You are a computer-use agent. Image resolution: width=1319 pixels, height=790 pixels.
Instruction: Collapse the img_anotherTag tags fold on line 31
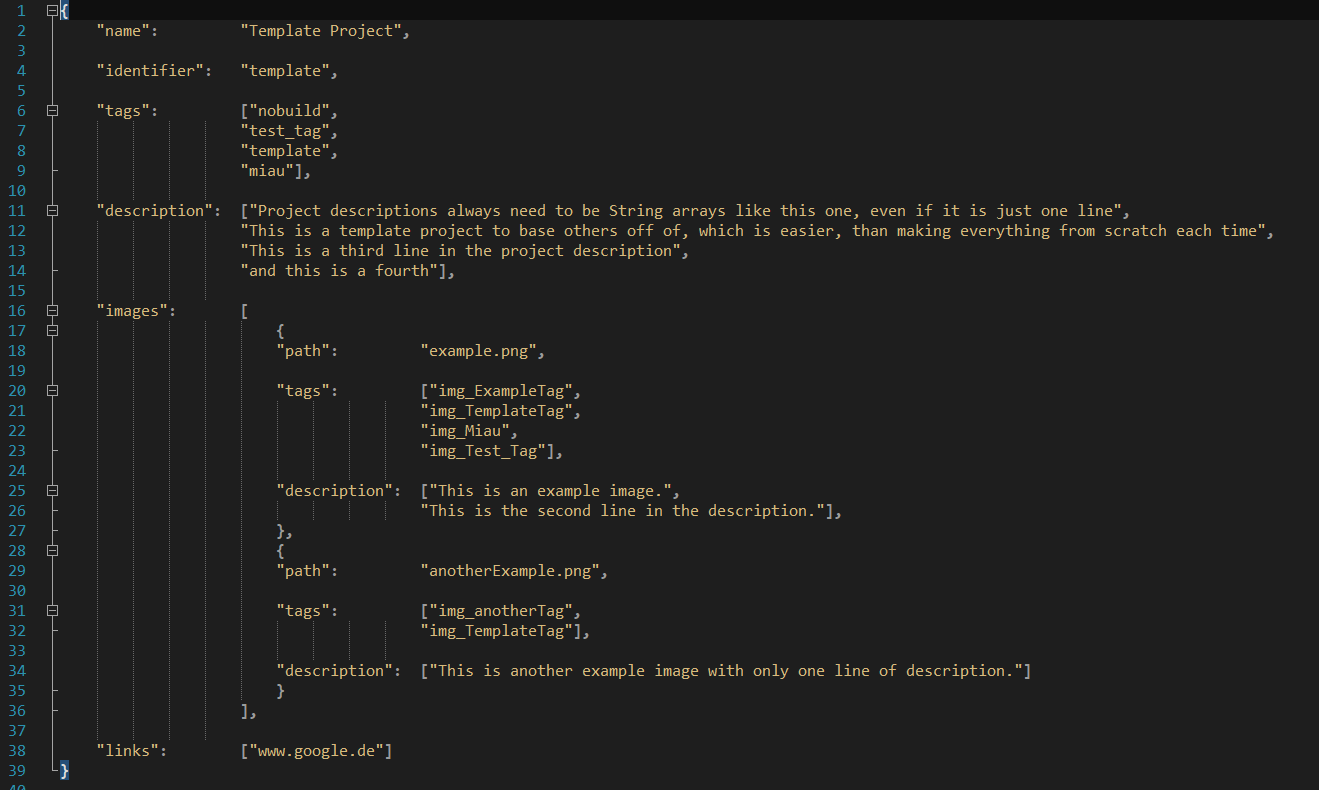pos(53,611)
